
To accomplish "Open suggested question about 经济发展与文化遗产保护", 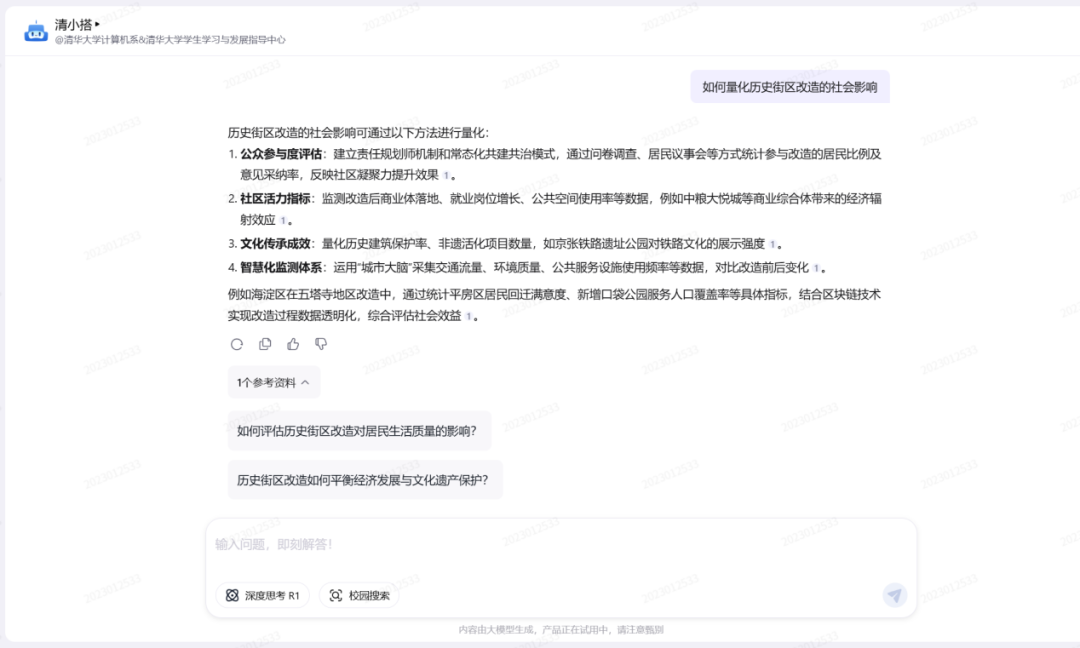I will [x=364, y=479].
